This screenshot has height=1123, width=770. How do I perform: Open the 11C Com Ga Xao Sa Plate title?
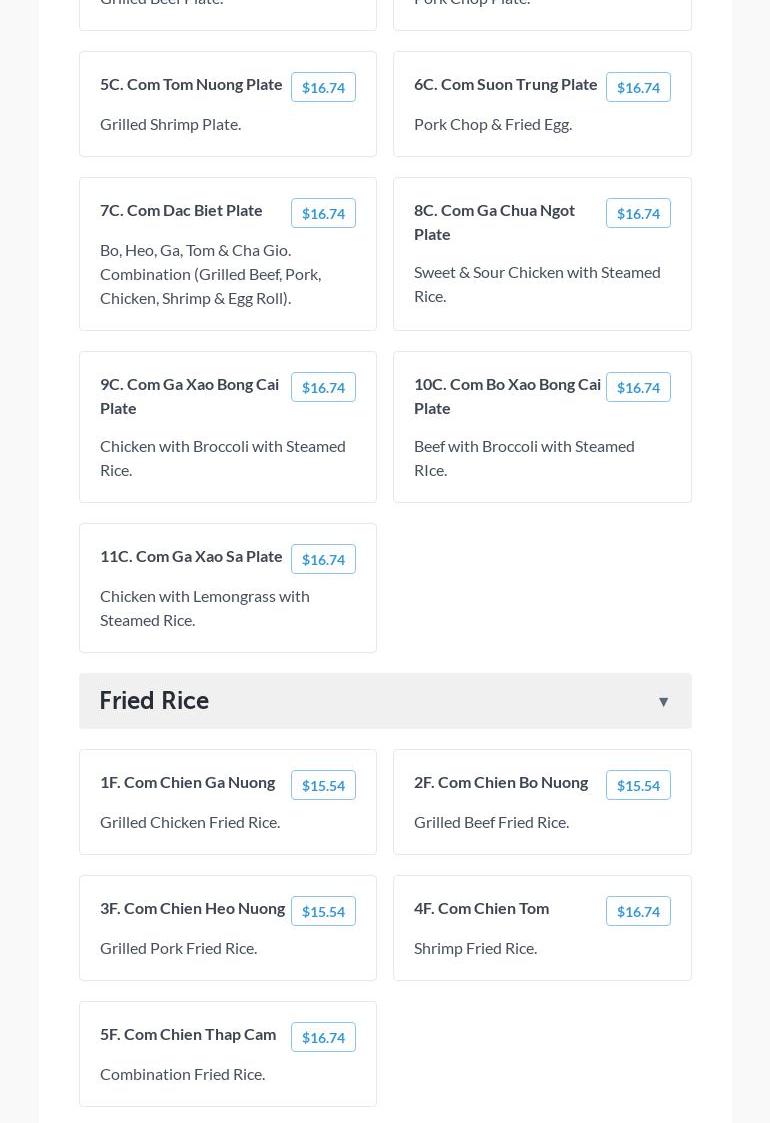(x=191, y=556)
